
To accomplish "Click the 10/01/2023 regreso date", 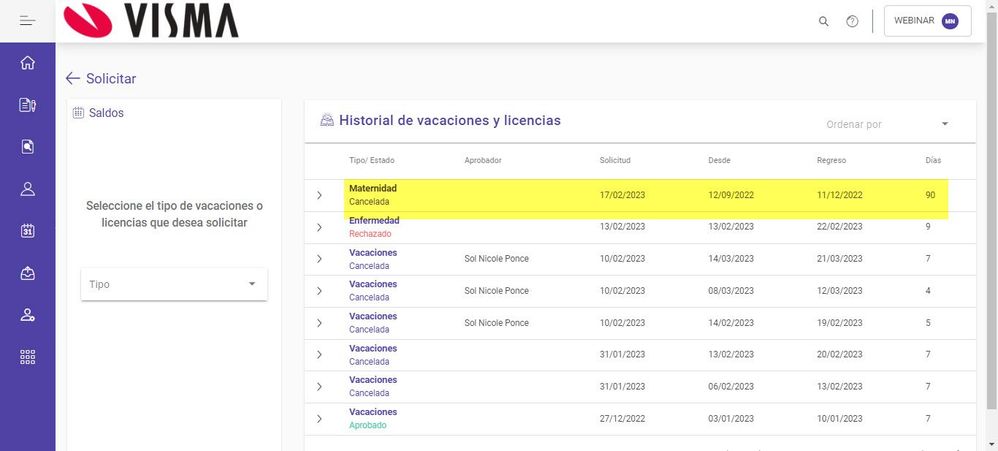I will coord(840,419).
